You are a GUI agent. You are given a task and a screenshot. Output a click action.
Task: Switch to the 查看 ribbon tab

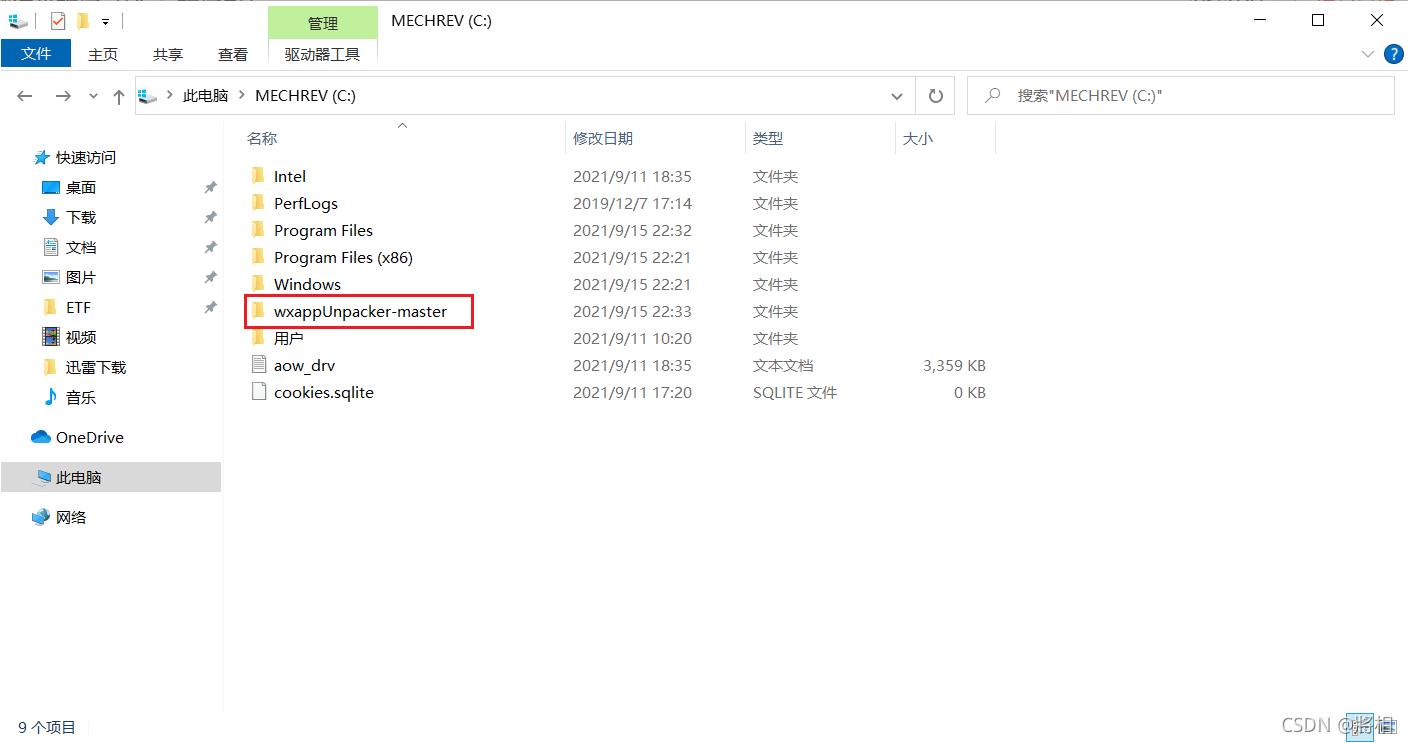(x=232, y=54)
